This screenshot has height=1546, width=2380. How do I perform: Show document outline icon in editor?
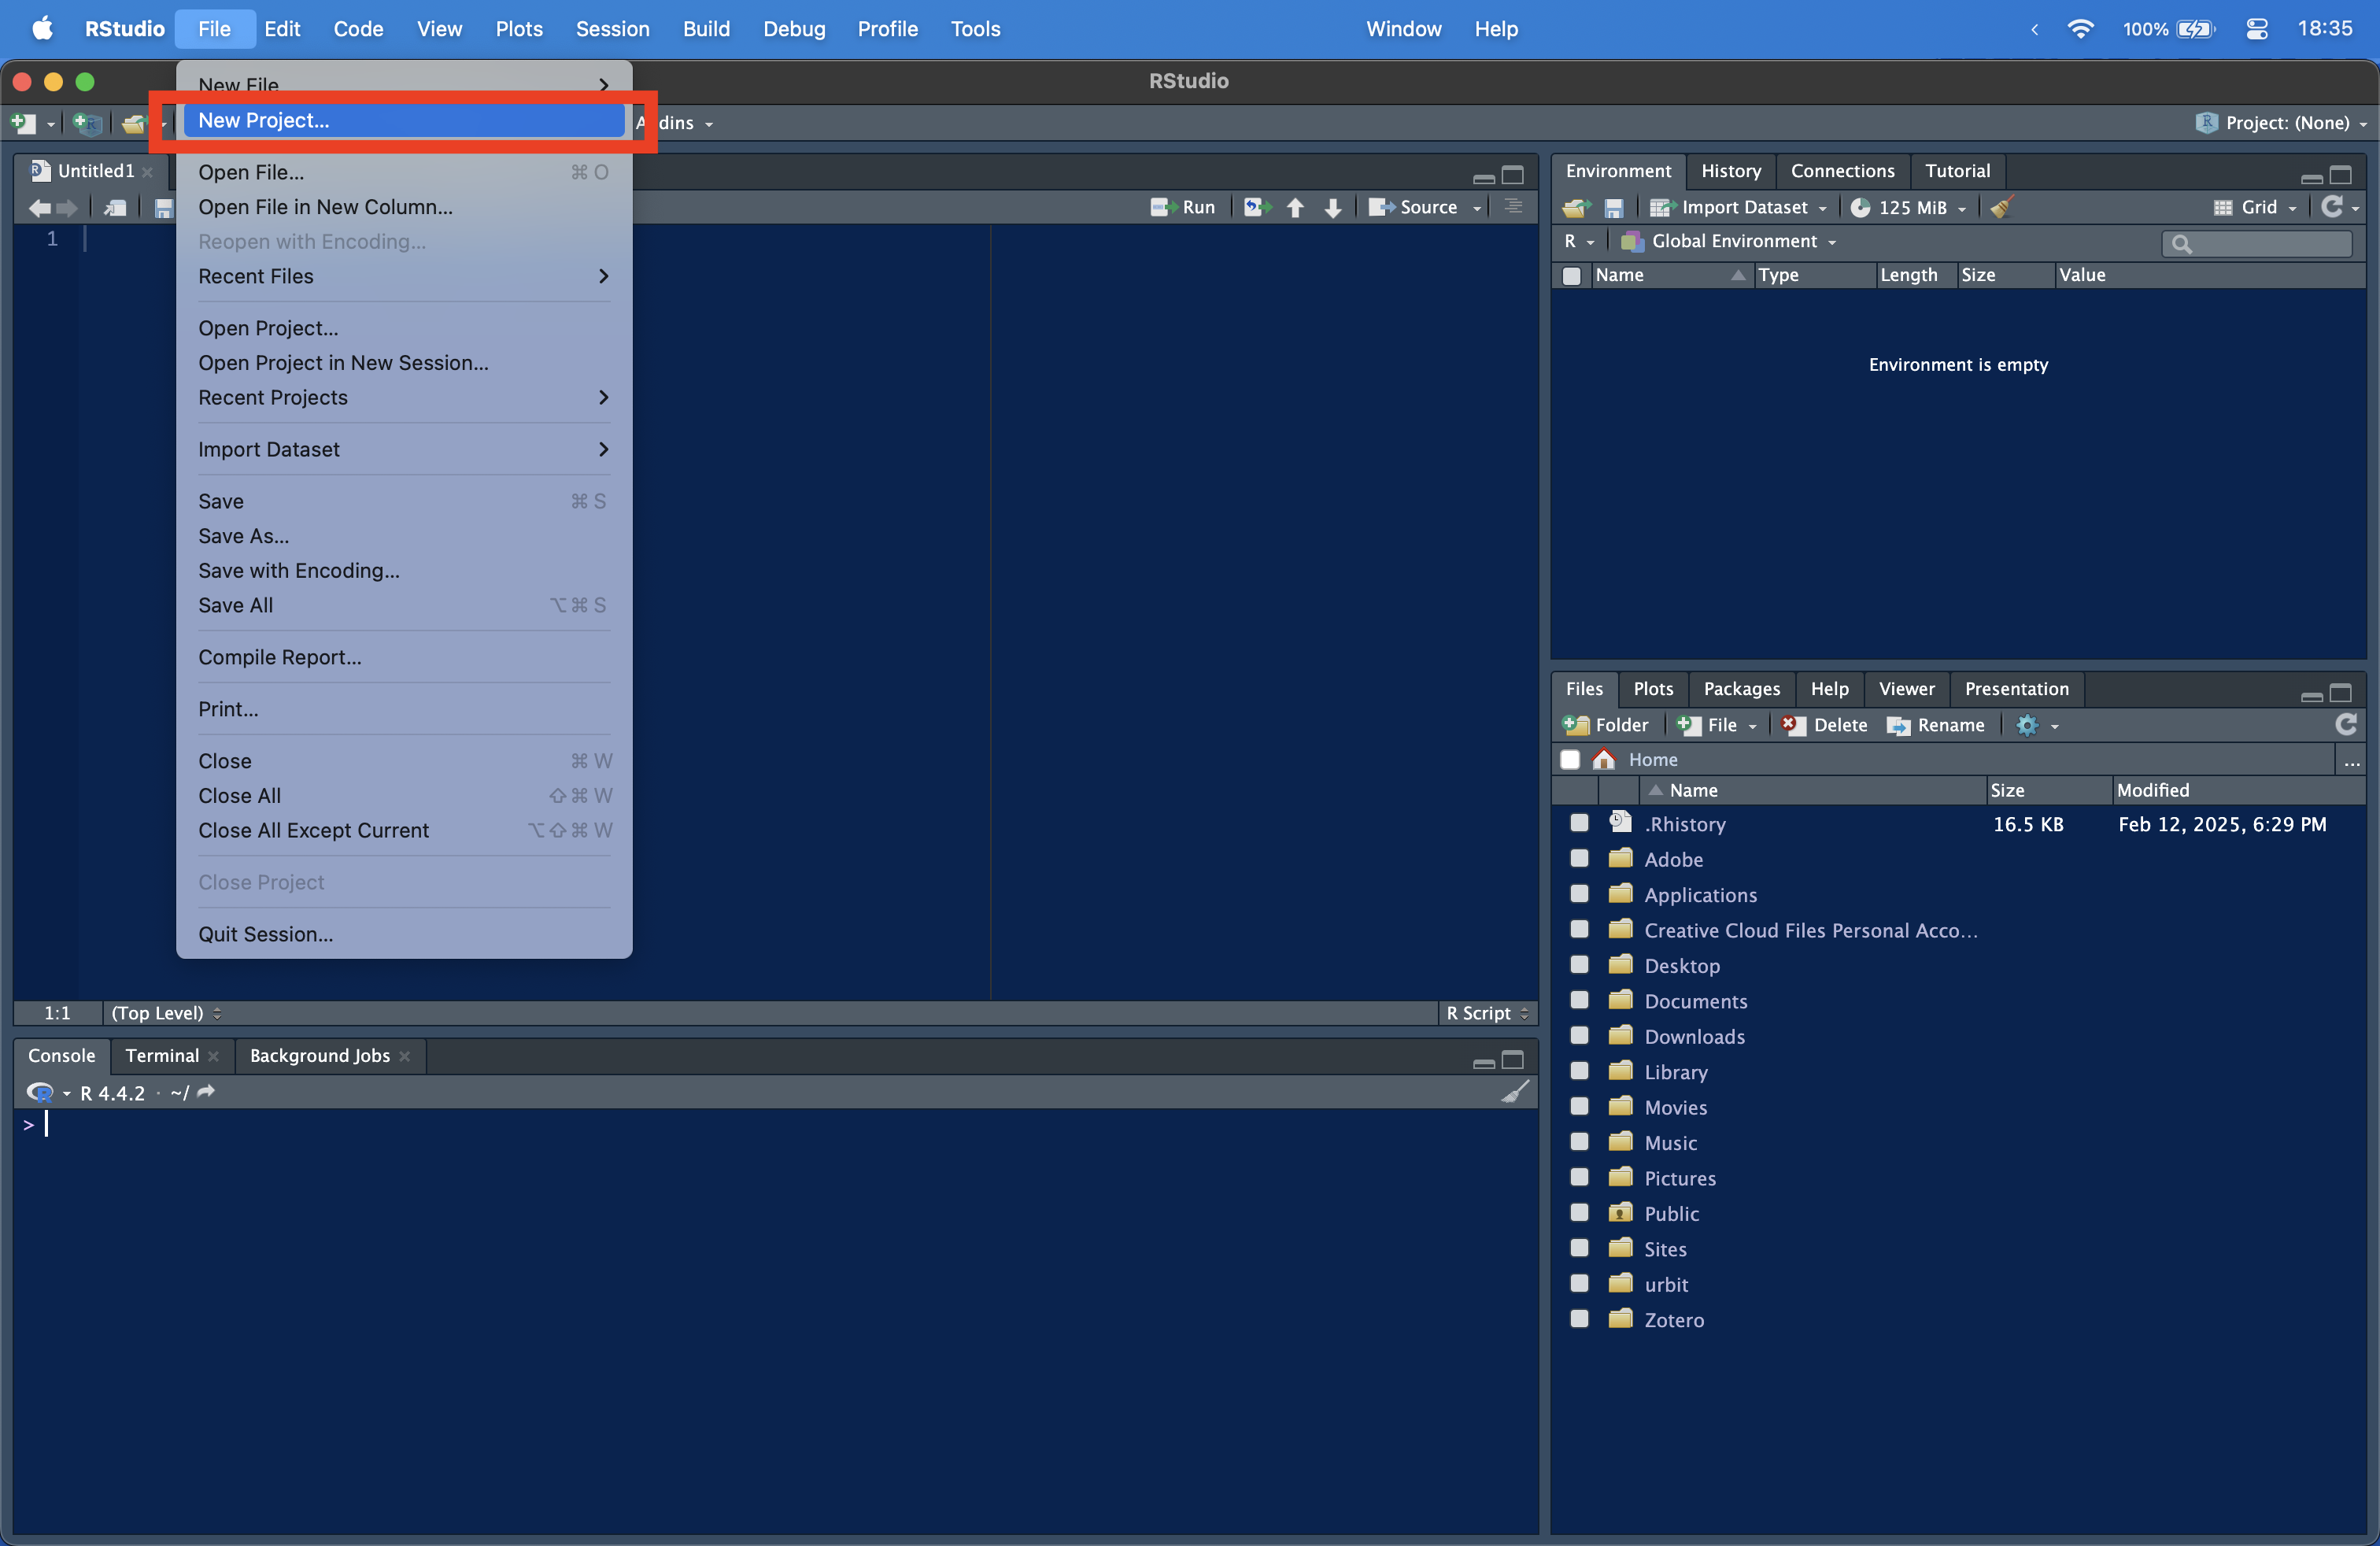1513,206
